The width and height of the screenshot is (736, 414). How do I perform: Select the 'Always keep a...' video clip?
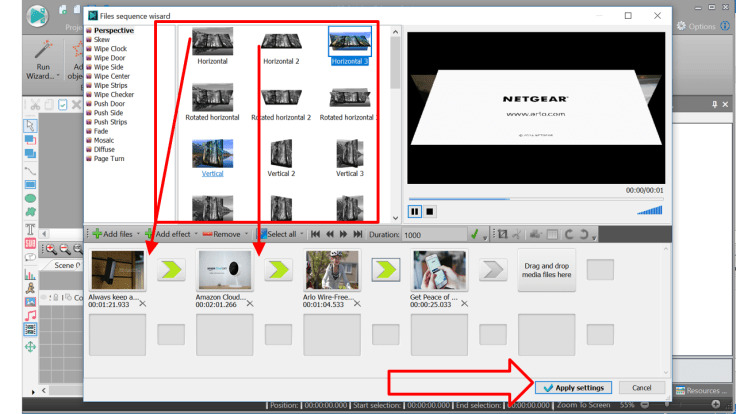[x=117, y=270]
